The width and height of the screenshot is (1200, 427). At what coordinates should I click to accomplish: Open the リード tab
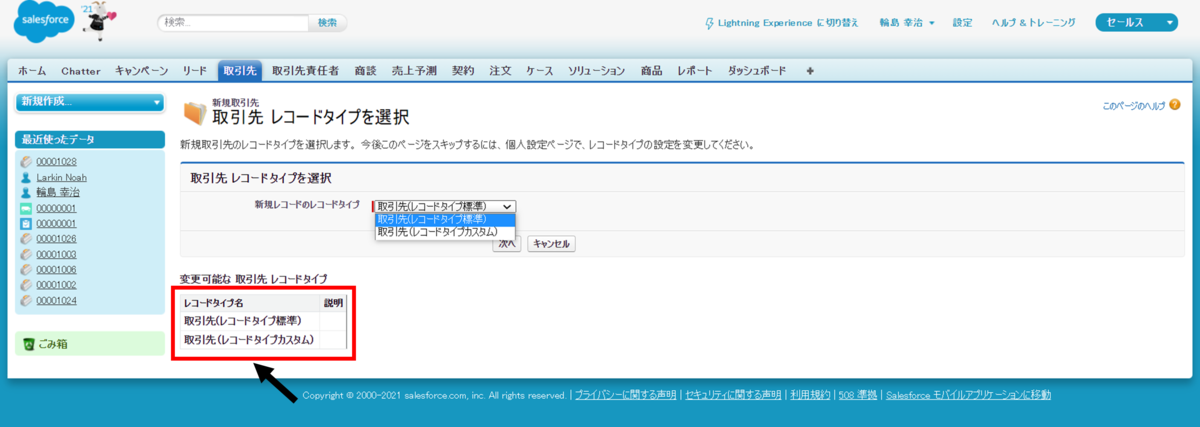195,71
